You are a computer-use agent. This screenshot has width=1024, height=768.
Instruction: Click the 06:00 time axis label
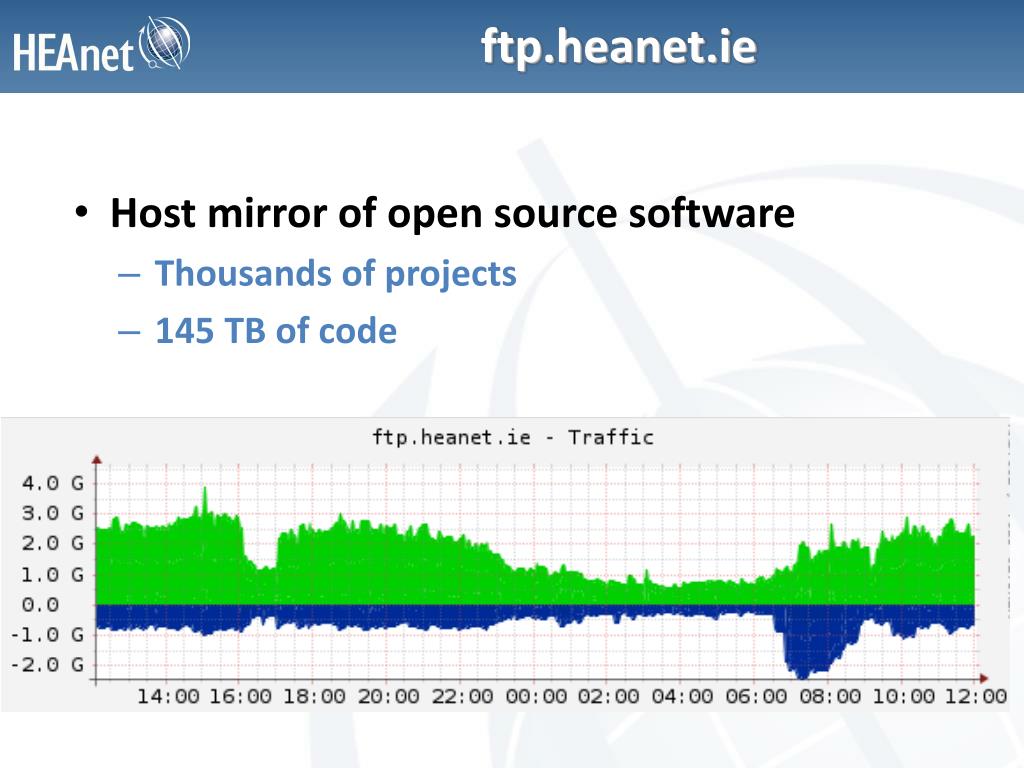pos(756,696)
